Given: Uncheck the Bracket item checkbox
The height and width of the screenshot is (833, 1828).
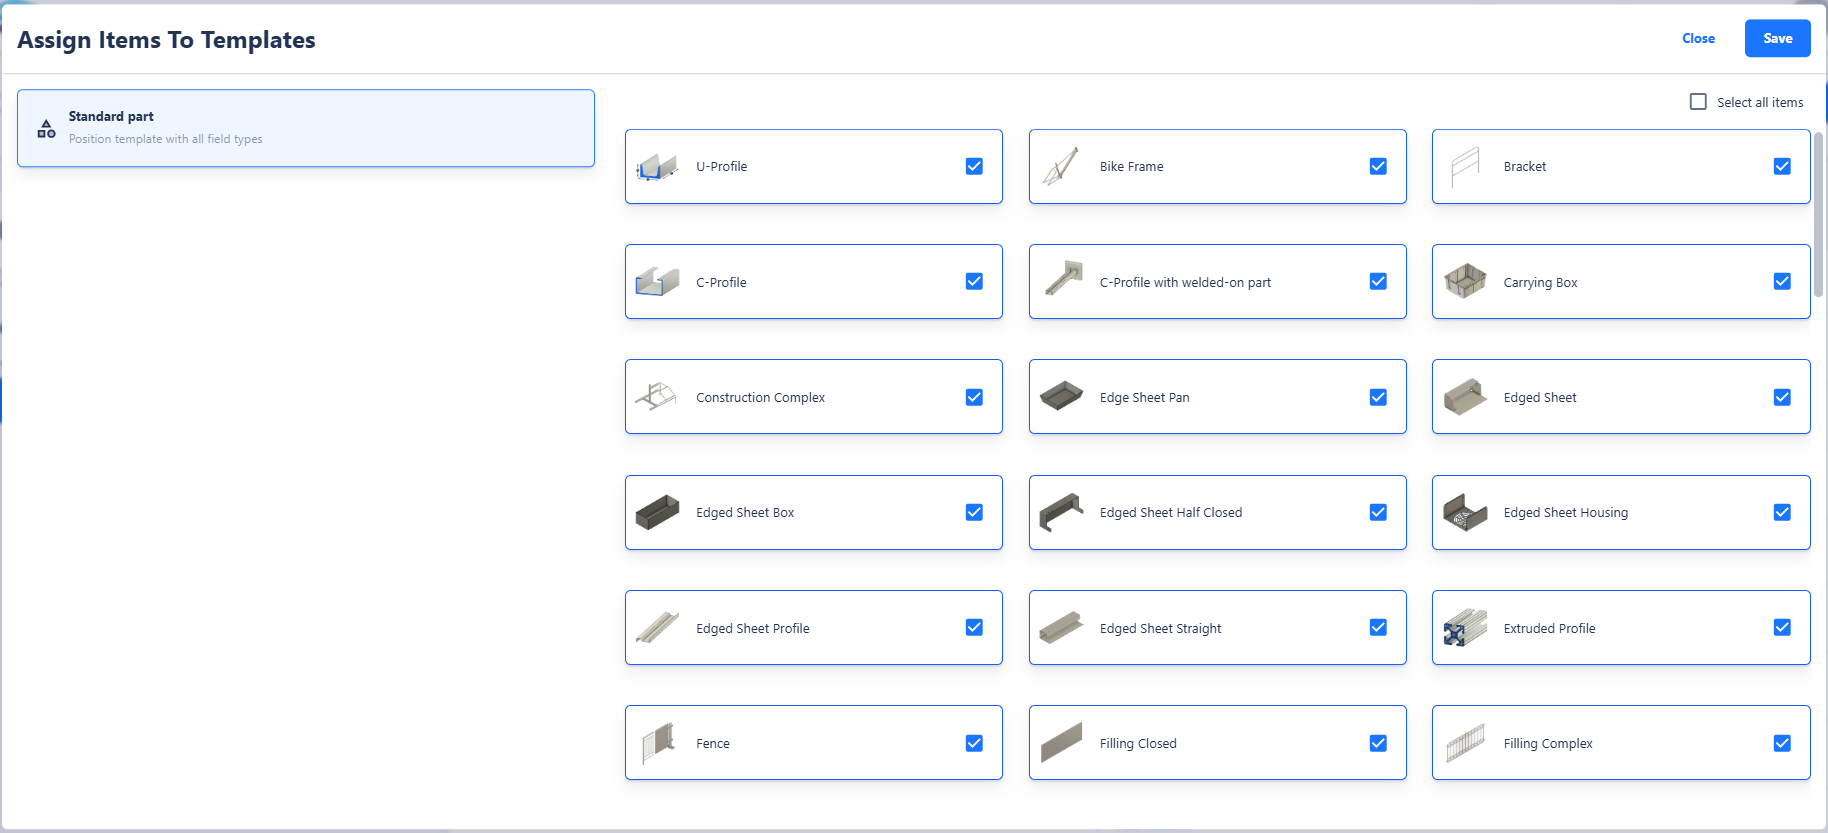Looking at the screenshot, I should [1781, 167].
